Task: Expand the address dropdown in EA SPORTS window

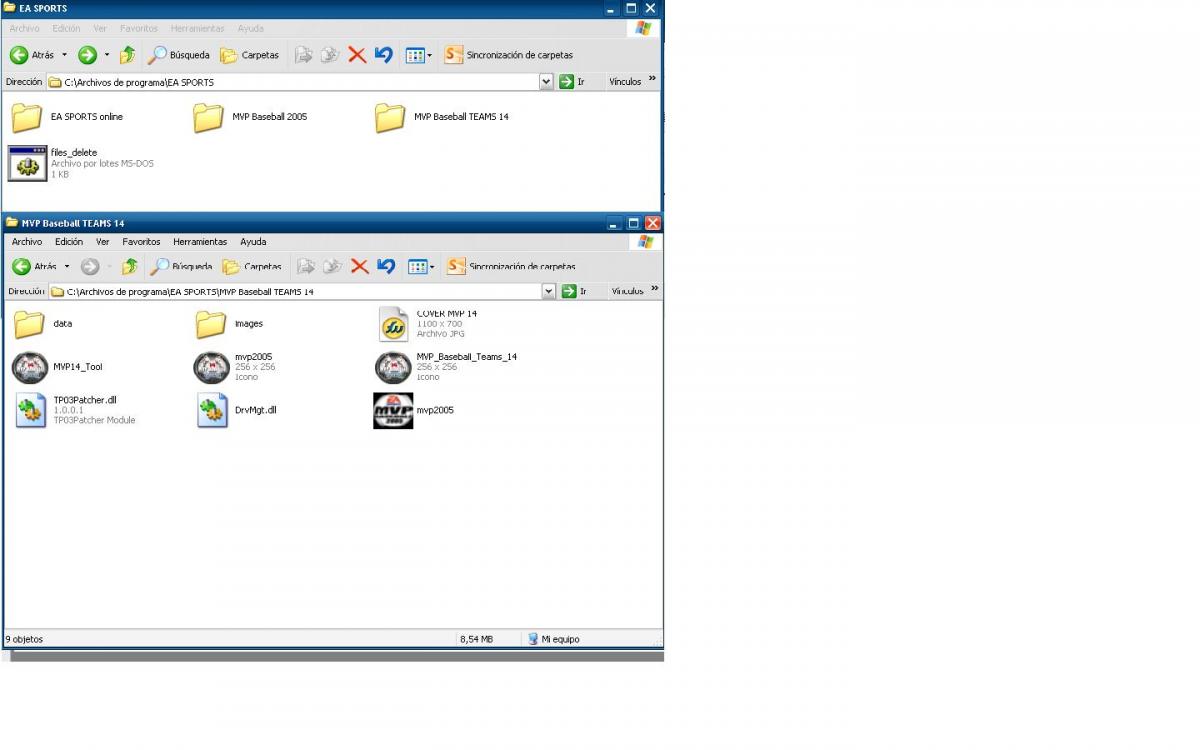Action: (x=546, y=82)
